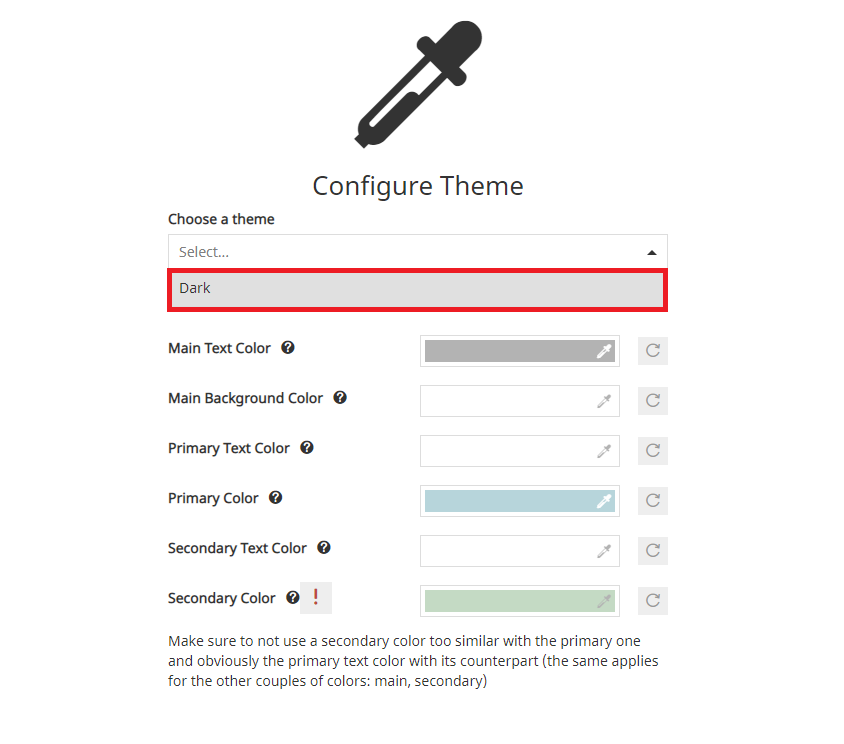The image size is (844, 744).
Task: Click help icon beside Main Background Color
Action: click(x=340, y=398)
